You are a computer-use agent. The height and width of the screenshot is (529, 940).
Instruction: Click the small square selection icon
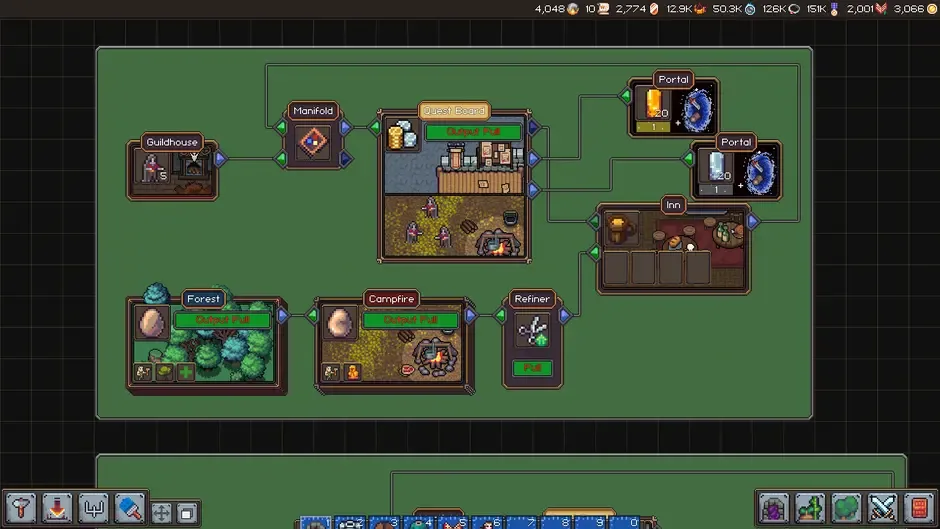coord(187,513)
